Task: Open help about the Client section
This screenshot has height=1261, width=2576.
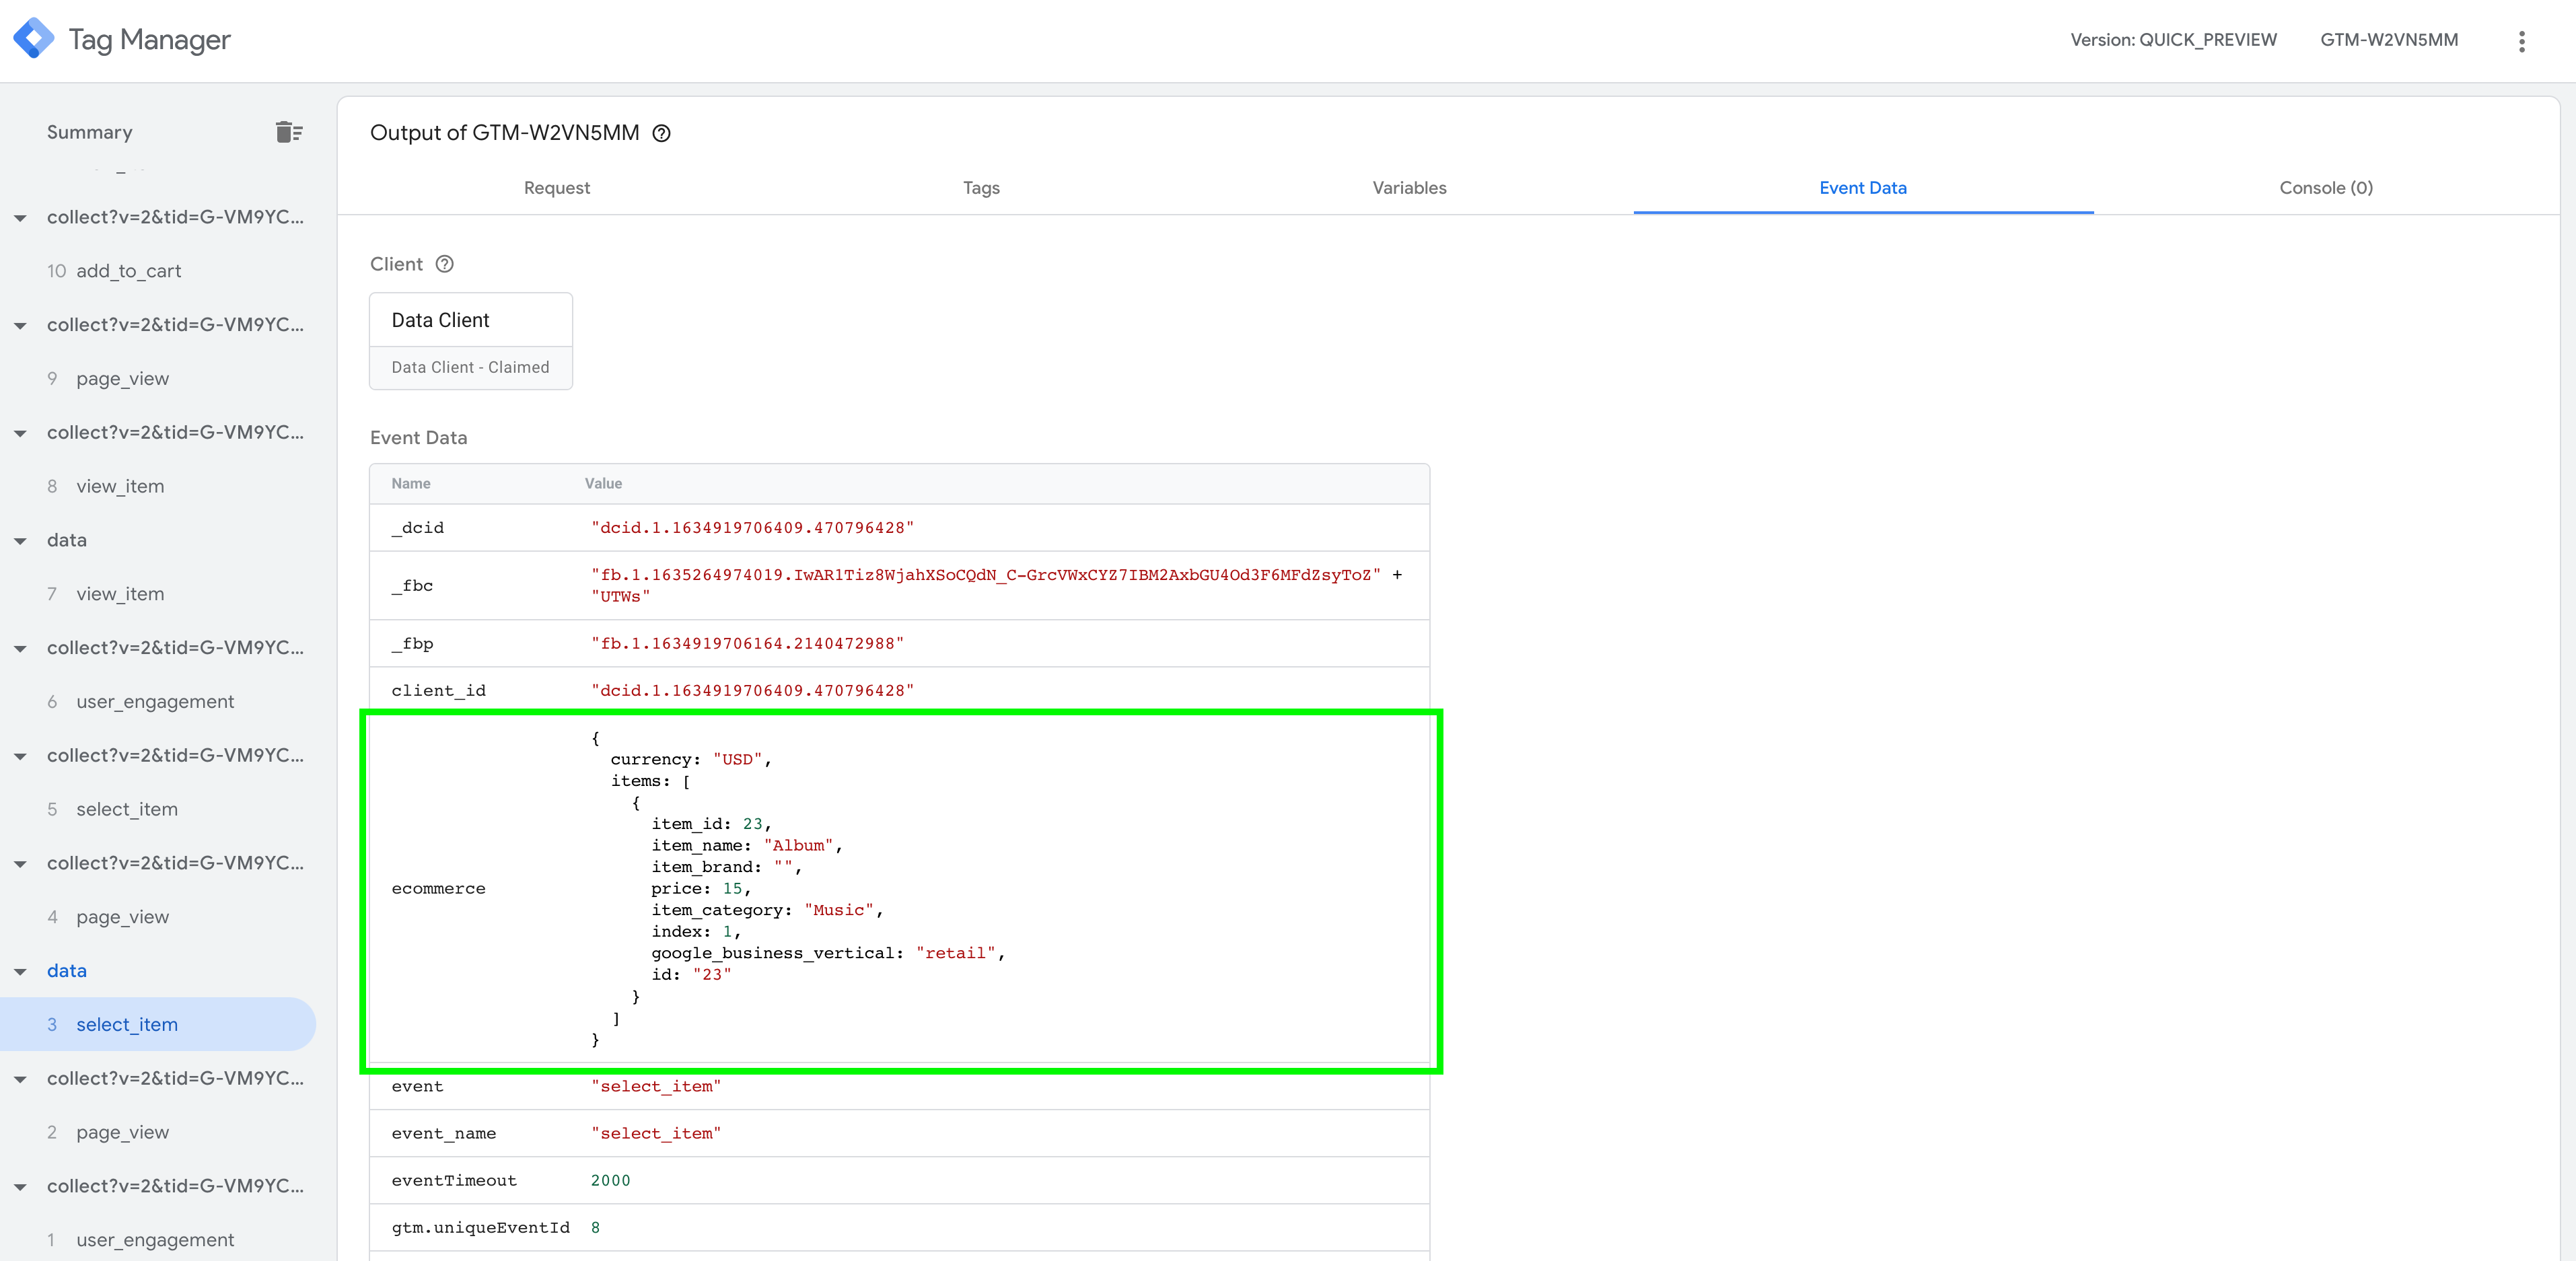Action: [x=444, y=264]
